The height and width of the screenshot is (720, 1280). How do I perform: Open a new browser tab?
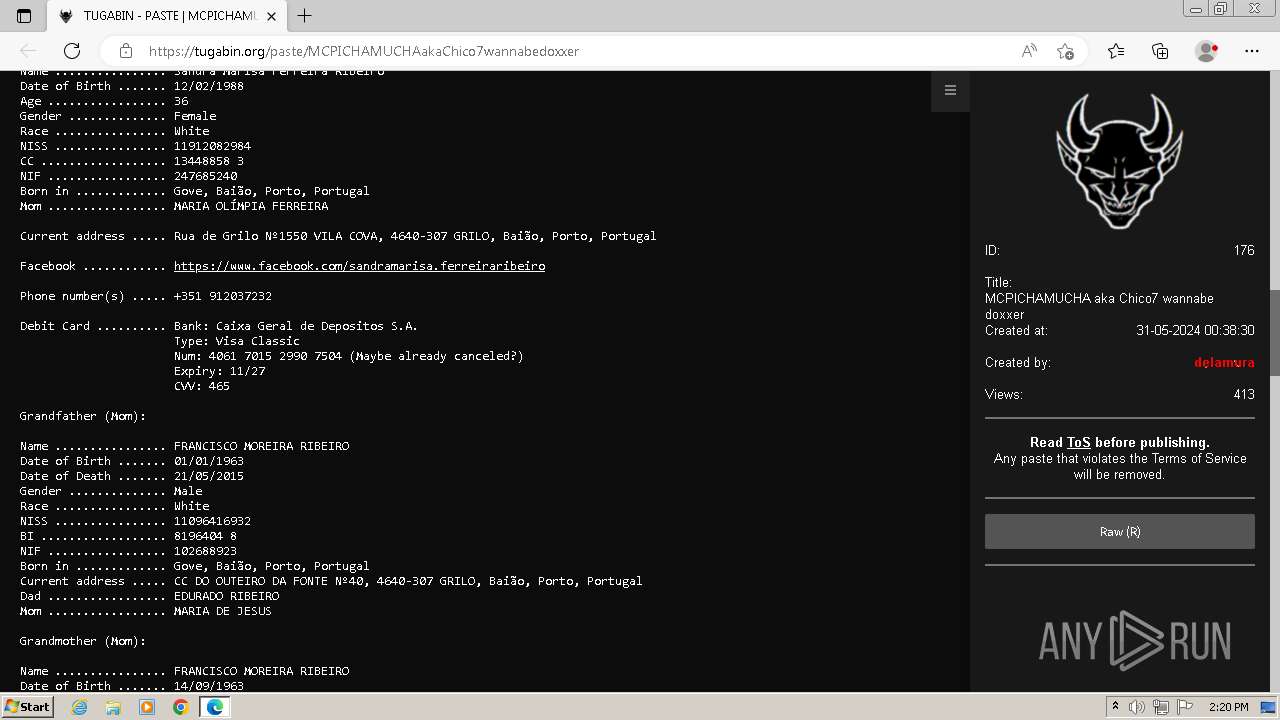(305, 16)
